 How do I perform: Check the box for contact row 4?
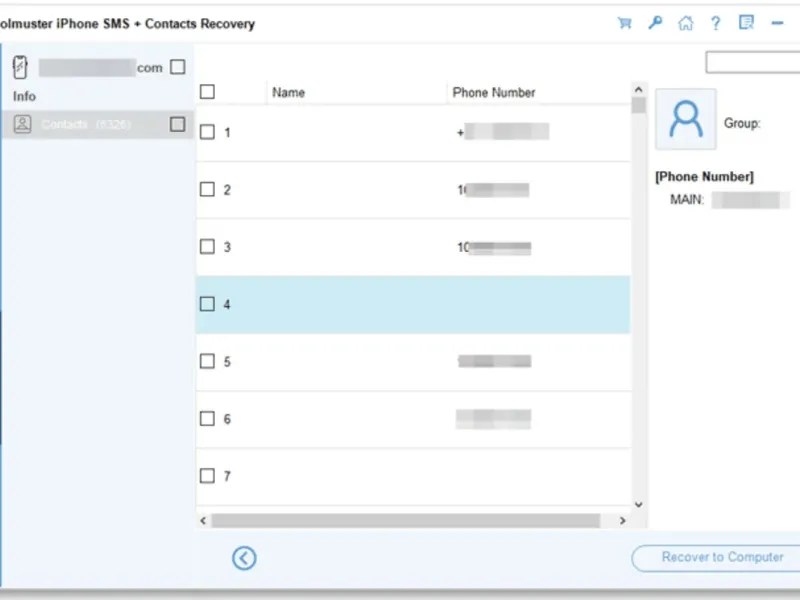207,304
